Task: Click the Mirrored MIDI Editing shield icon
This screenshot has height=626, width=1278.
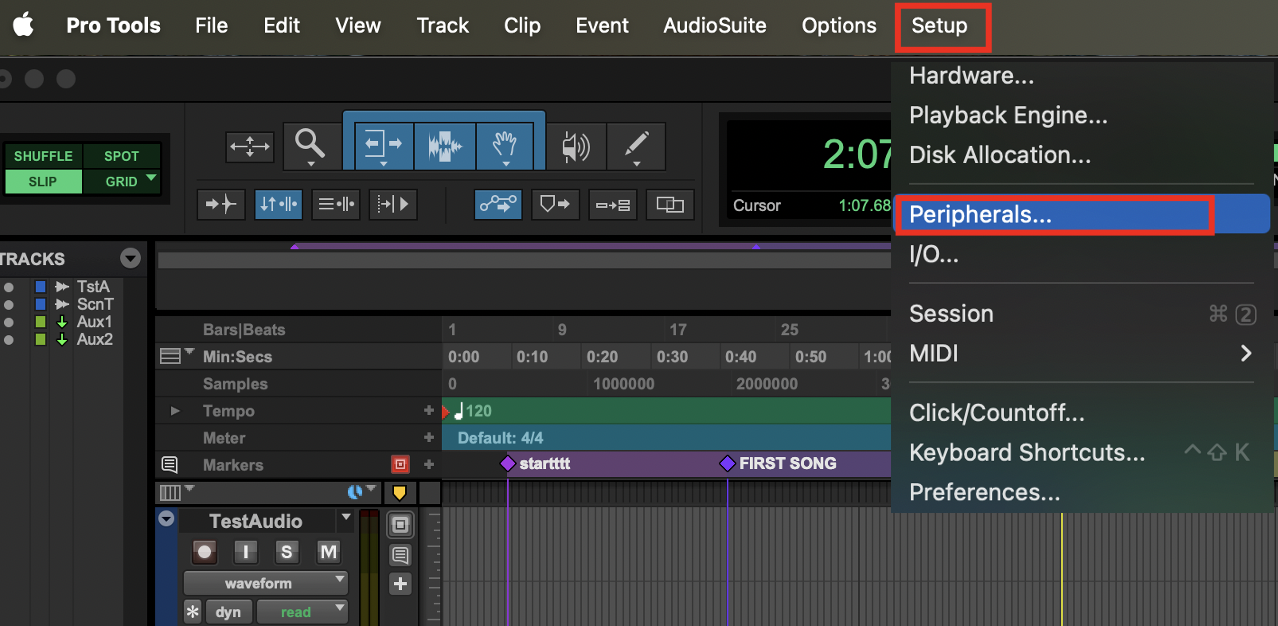Action: [x=555, y=204]
